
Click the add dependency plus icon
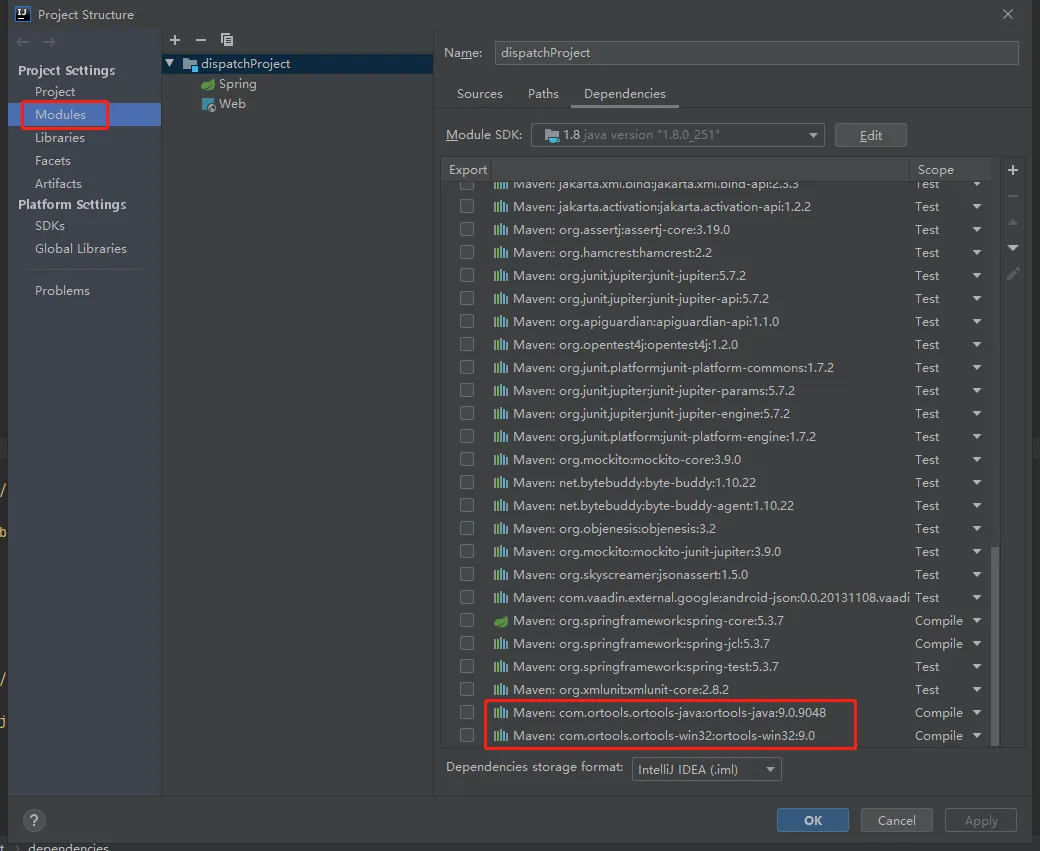pos(1013,170)
